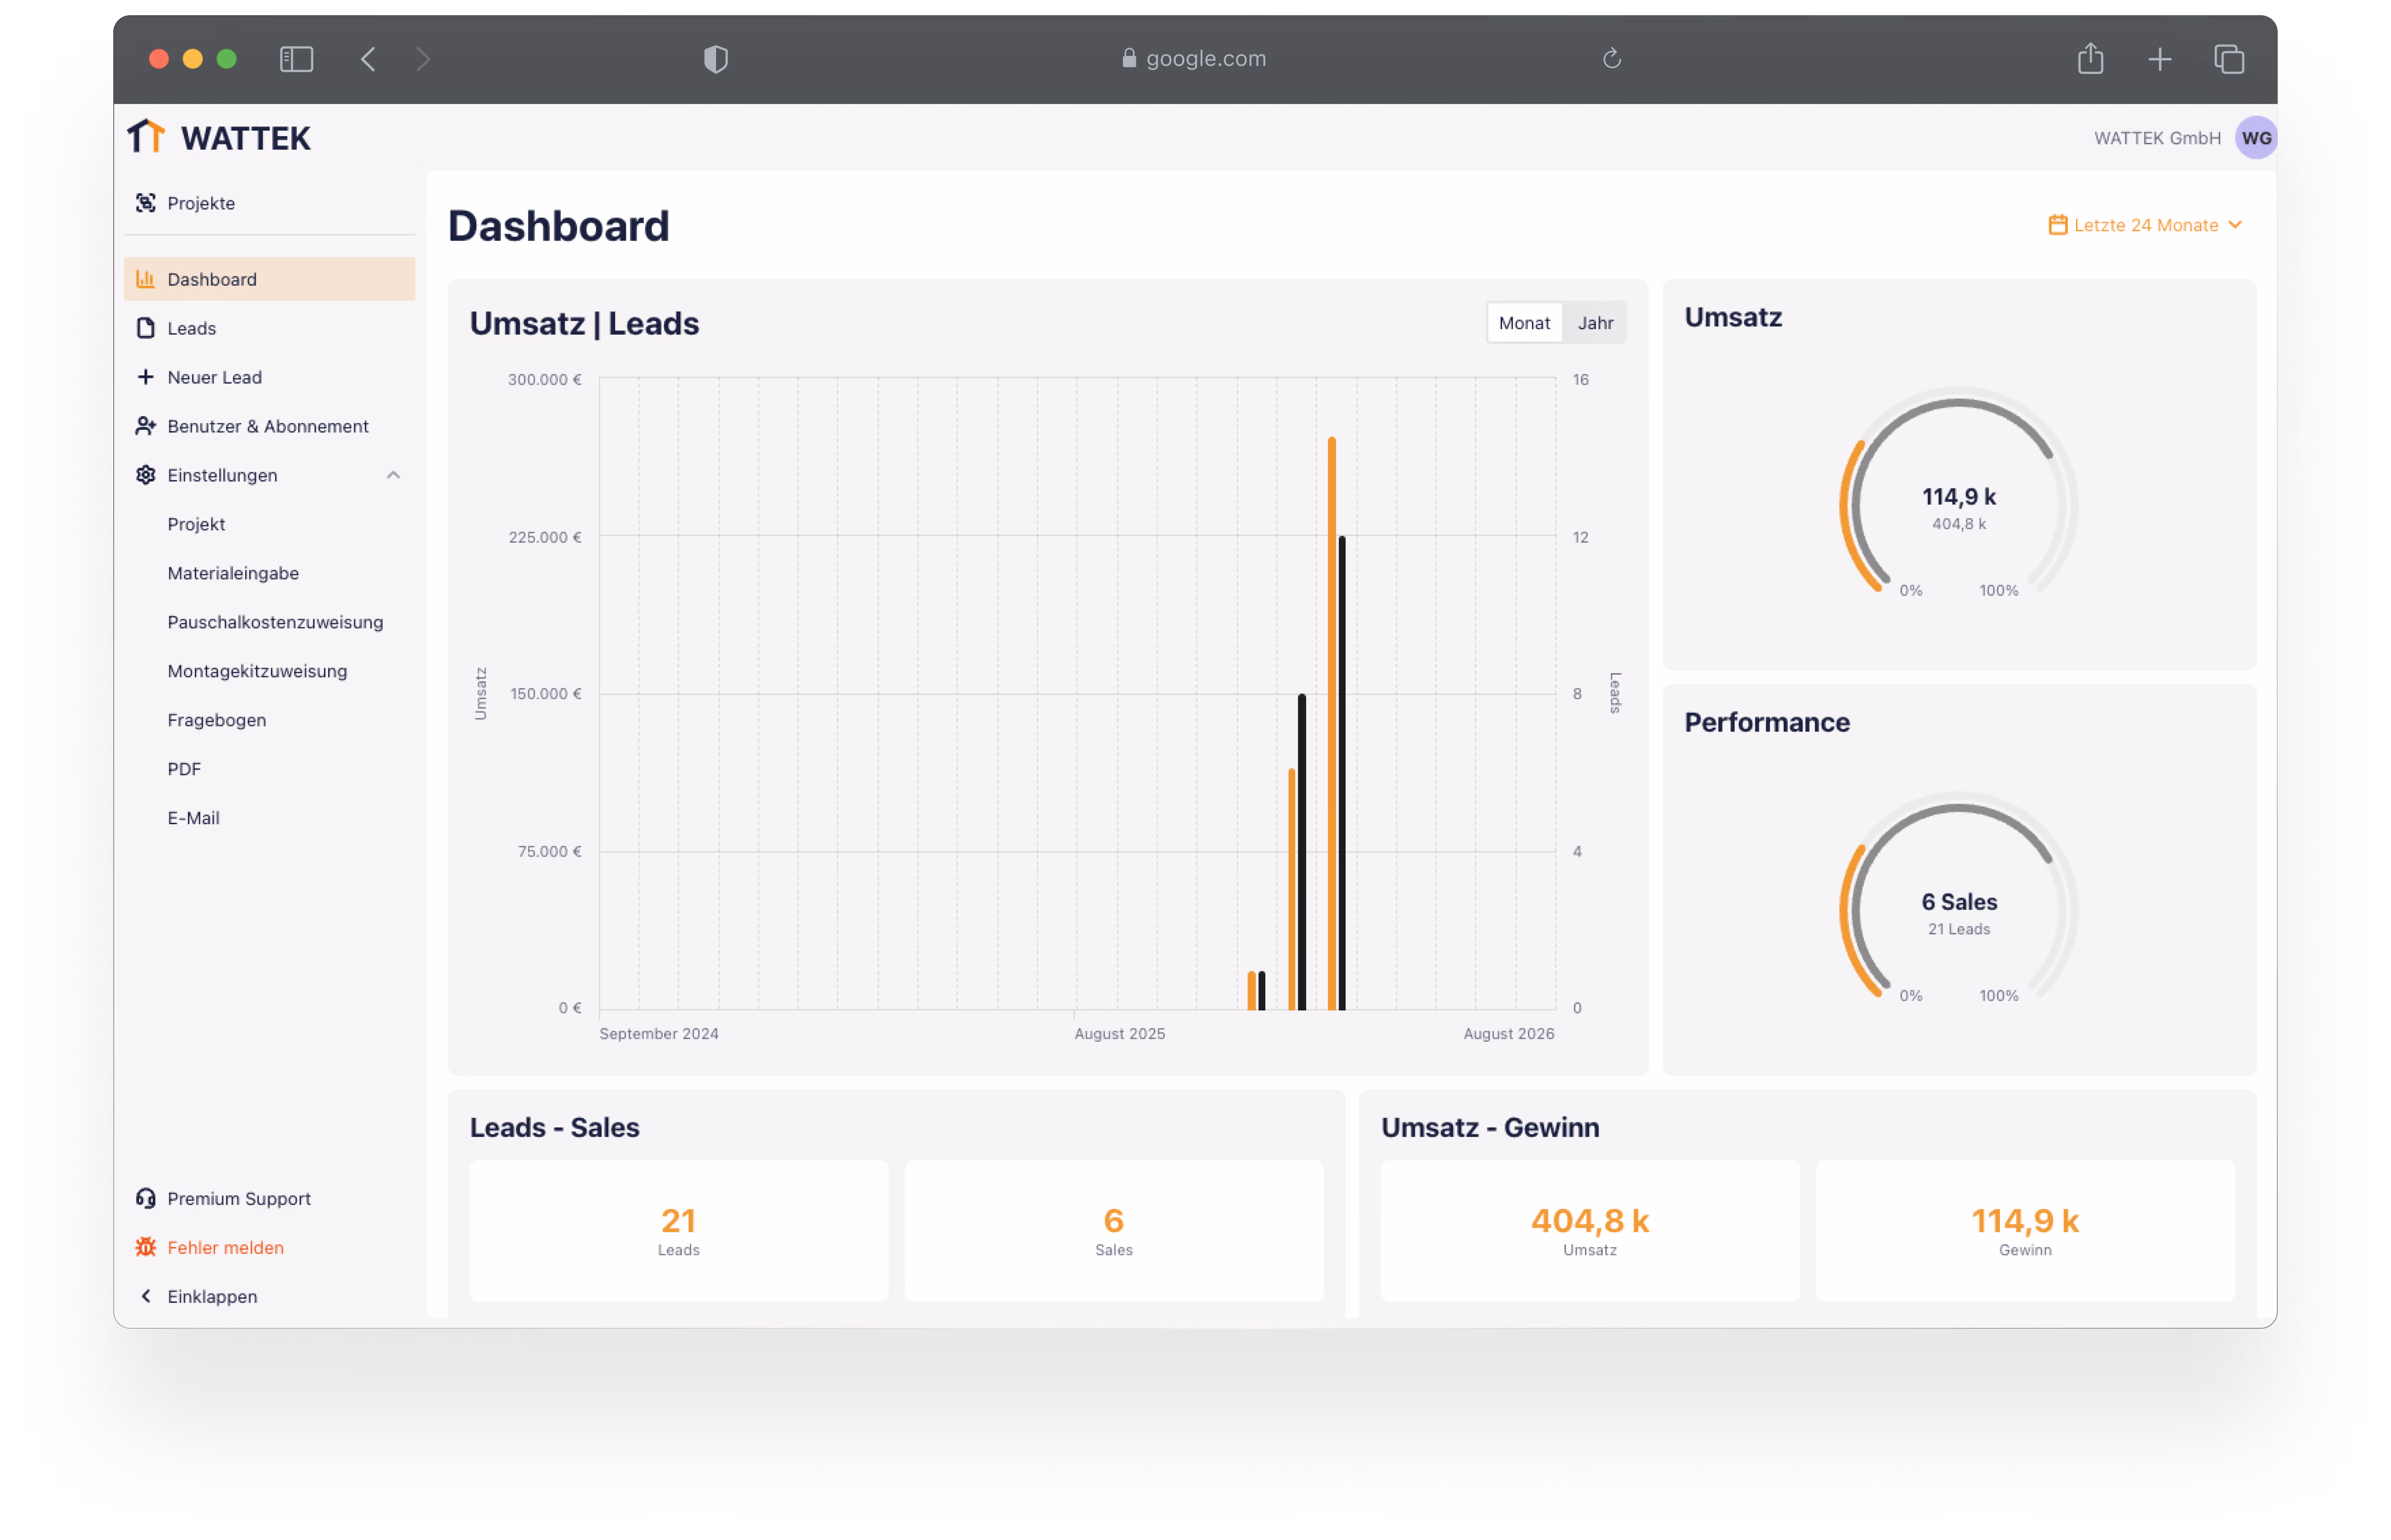Click the calendar icon beside Letzte 24 Monate

pos(2058,225)
